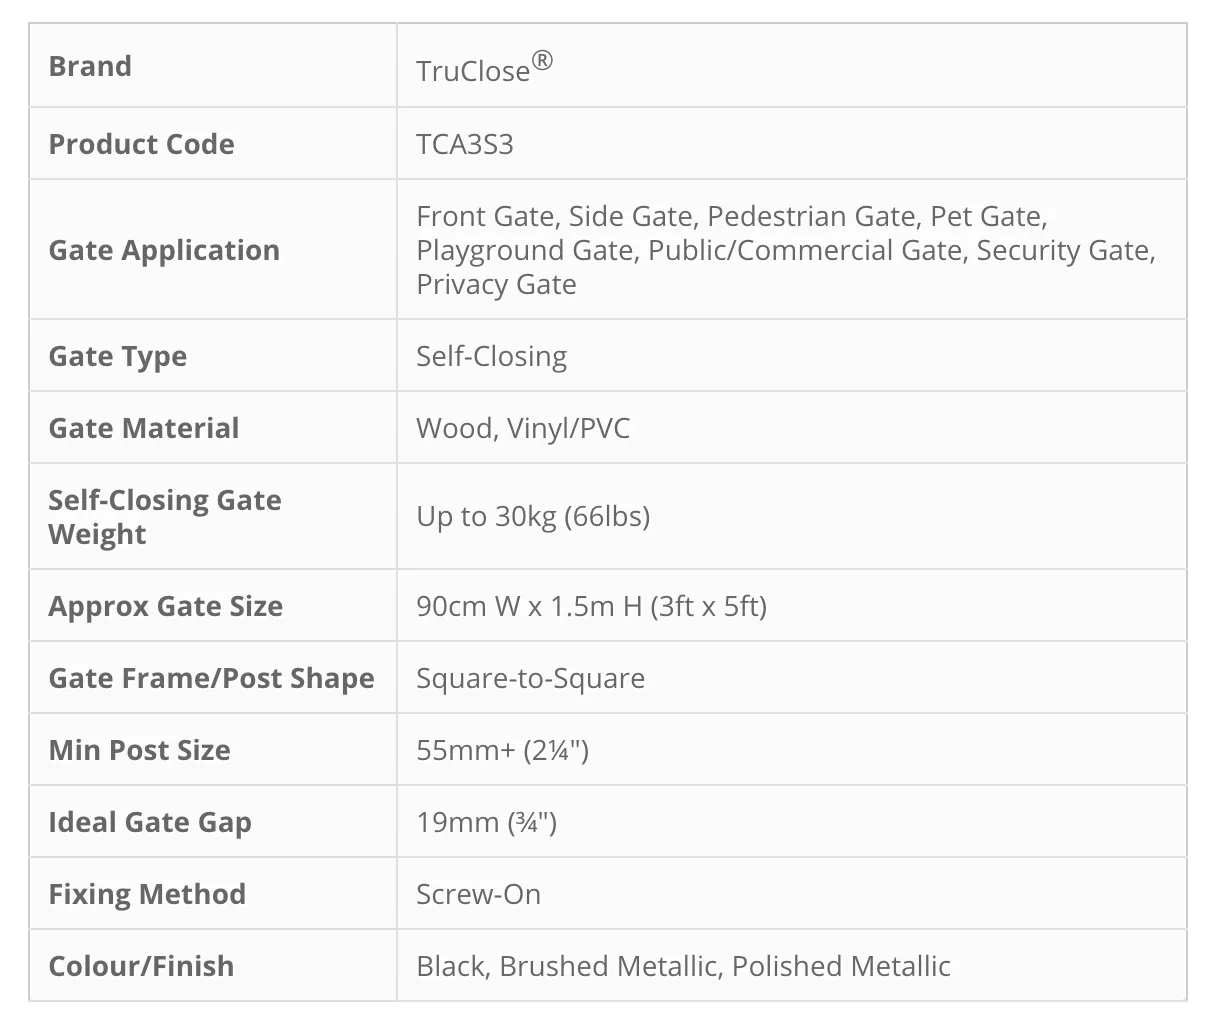The image size is (1220, 1026).
Task: Select the TCA3S3 product code text
Action: point(464,144)
